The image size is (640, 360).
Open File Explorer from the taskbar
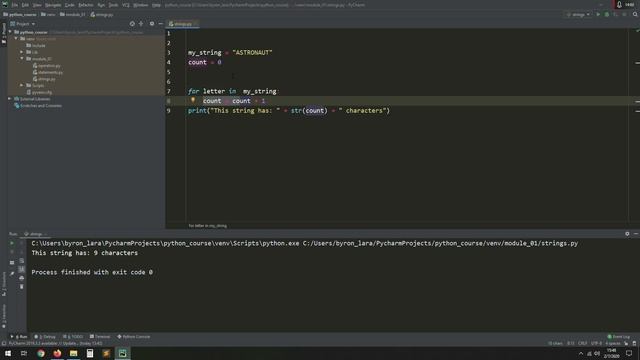[73, 353]
